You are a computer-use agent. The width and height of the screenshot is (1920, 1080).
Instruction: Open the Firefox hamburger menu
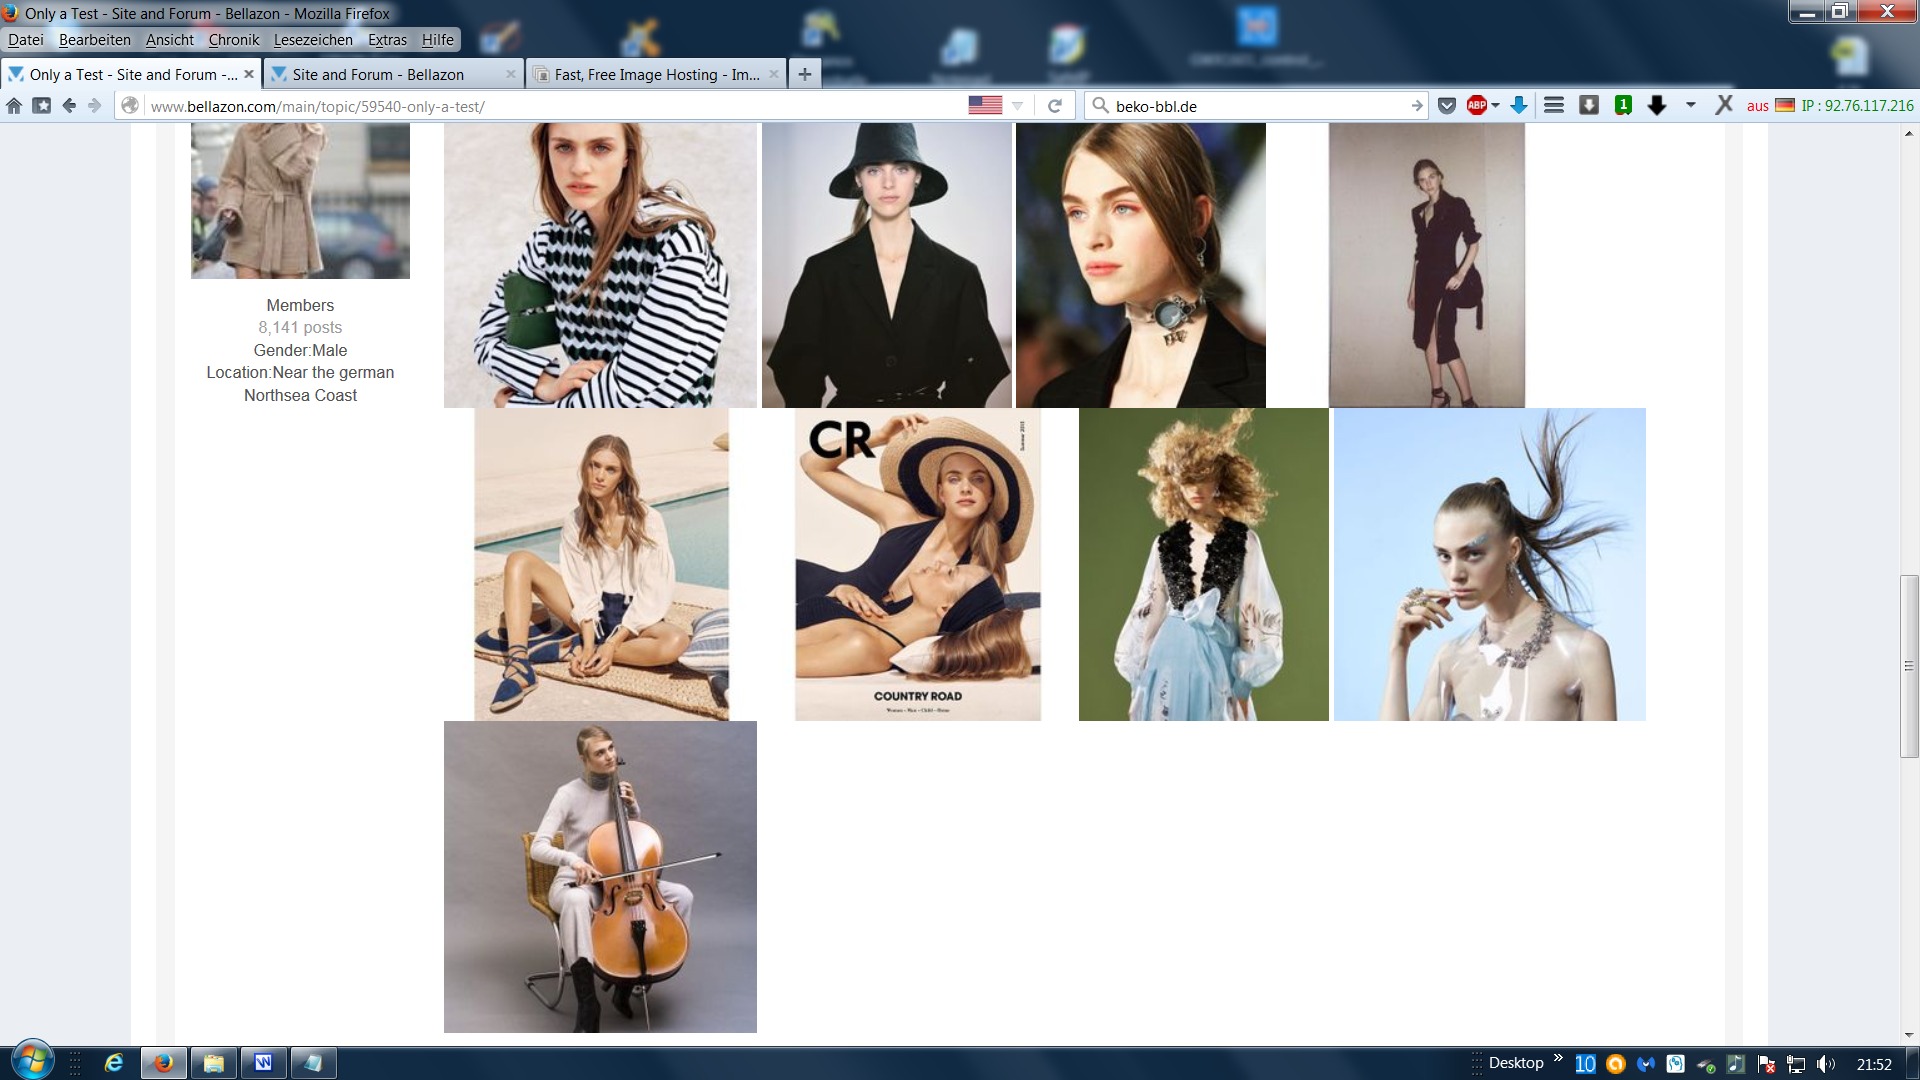coord(1553,105)
